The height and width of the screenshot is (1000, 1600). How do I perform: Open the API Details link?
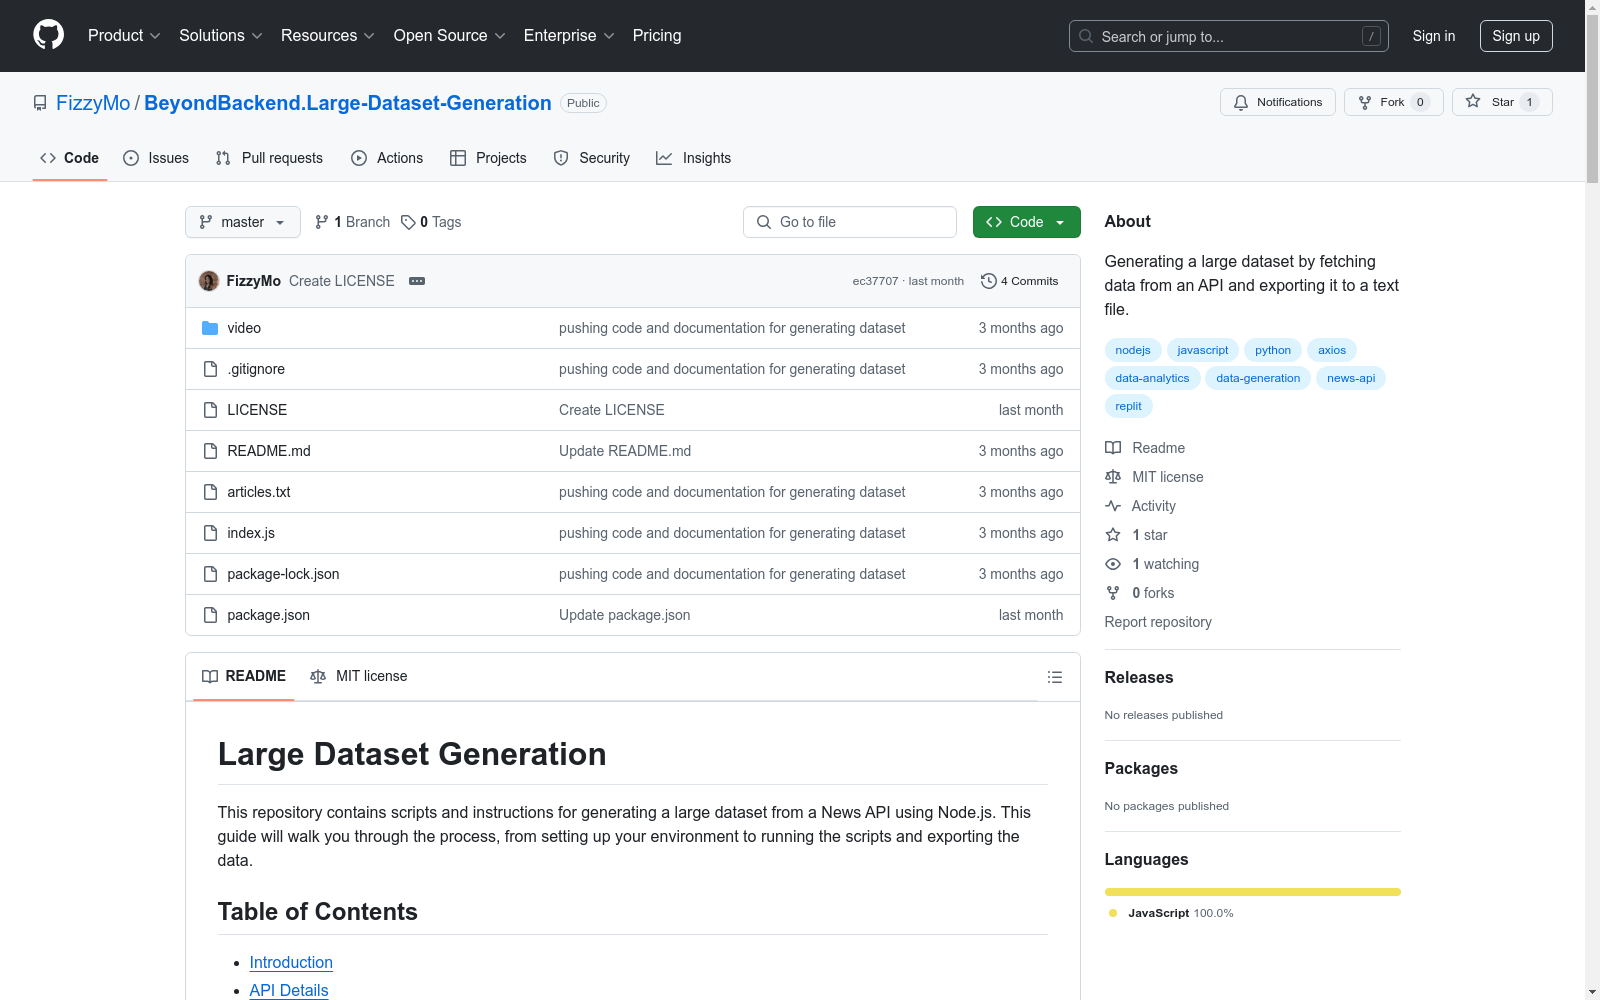(x=289, y=990)
